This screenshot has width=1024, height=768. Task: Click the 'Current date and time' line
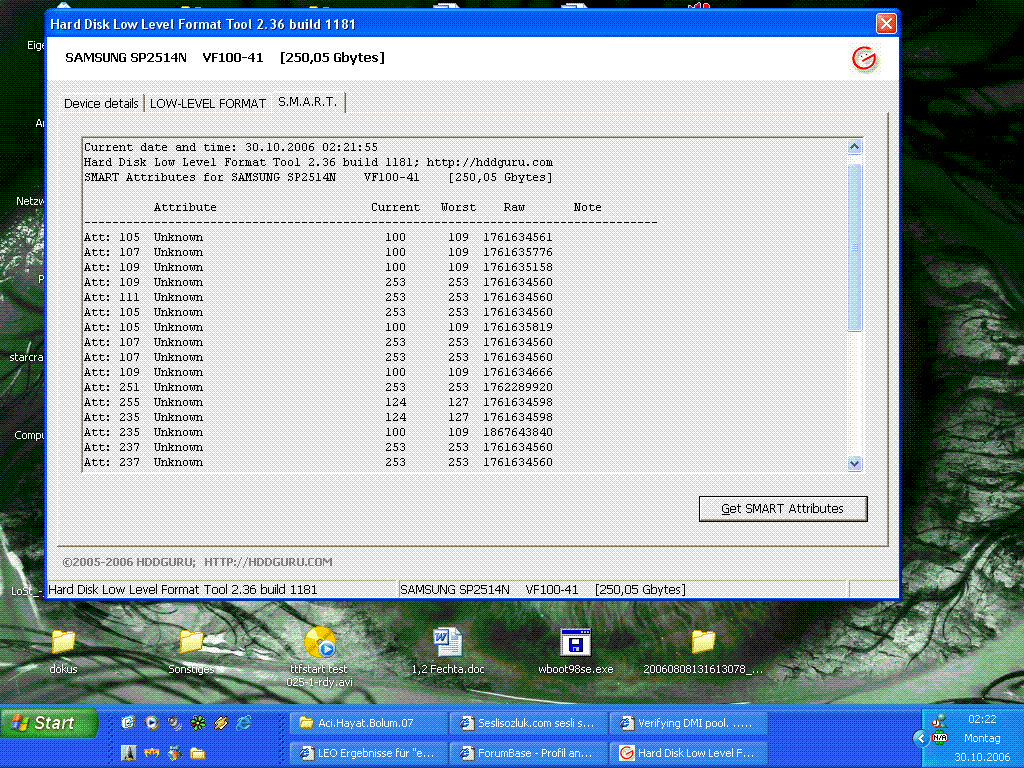click(231, 147)
